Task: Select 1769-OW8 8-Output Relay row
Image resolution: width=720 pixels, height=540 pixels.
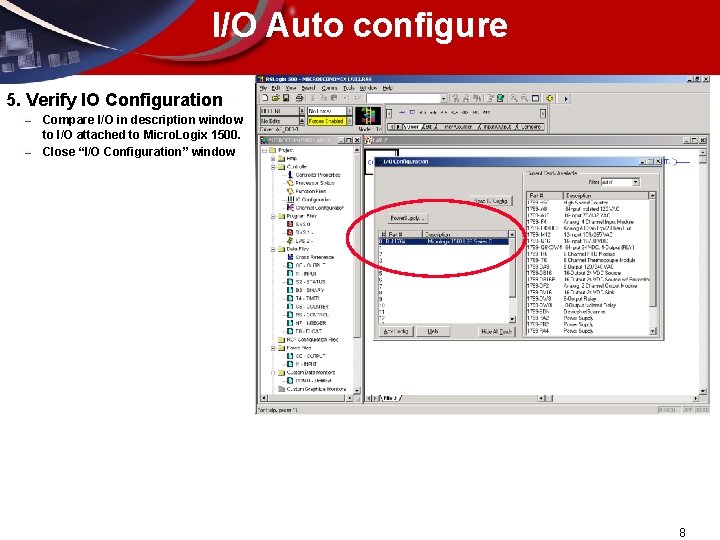Action: pos(588,298)
